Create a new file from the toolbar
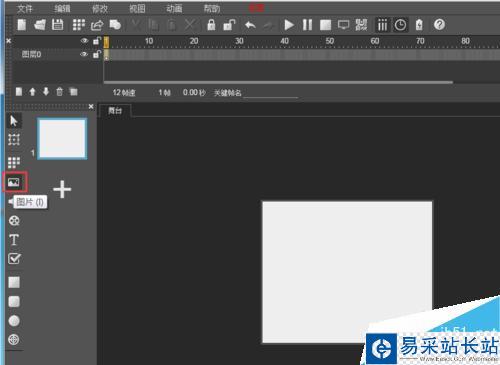Screen dimensions: 500x365 tap(22, 25)
